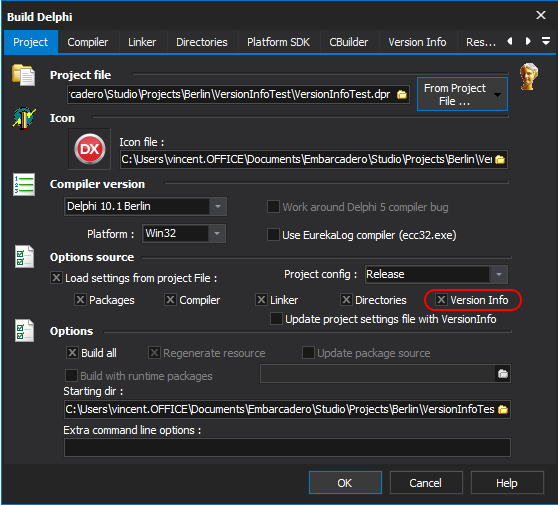Toggle Update package source checkbox
Viewport: 558px width, 505px height.
308,353
